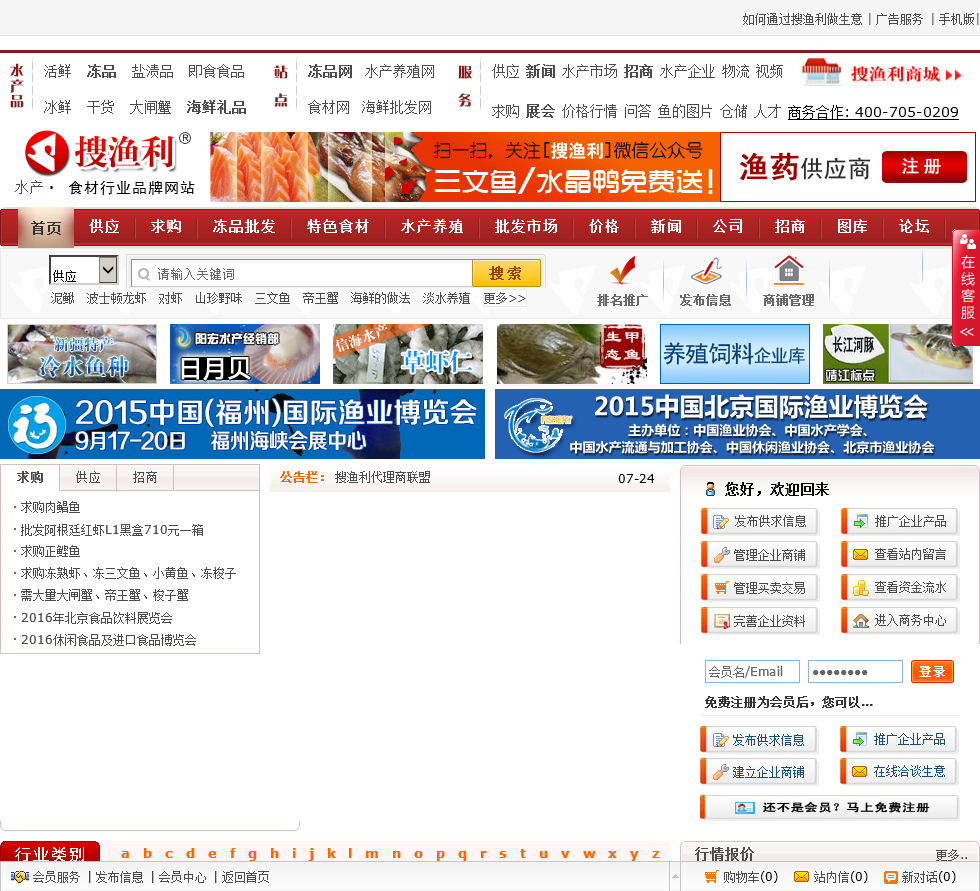Open the 供应 search type dropdown

84,271
